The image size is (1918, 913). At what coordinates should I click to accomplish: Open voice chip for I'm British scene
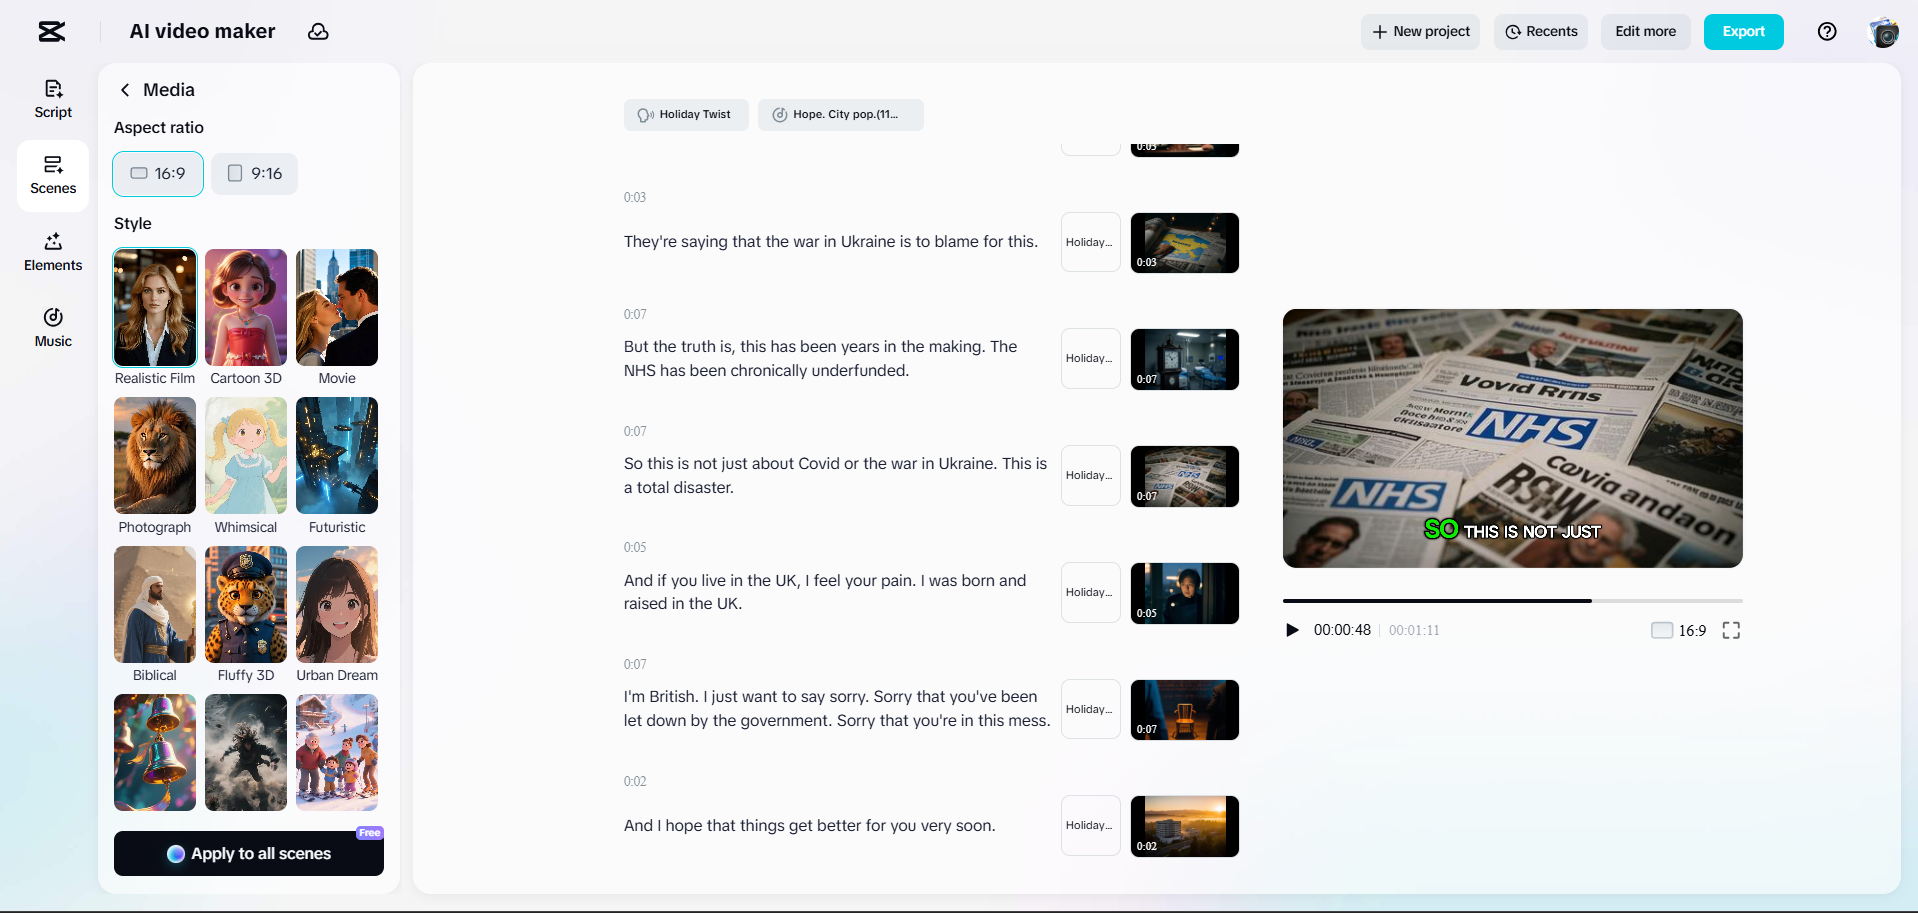point(1091,709)
